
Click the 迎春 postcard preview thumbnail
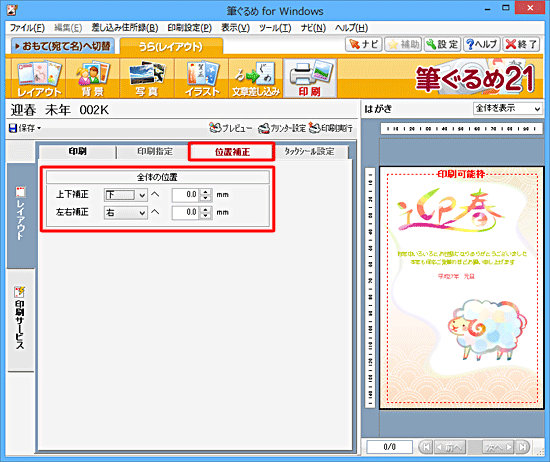click(461, 288)
